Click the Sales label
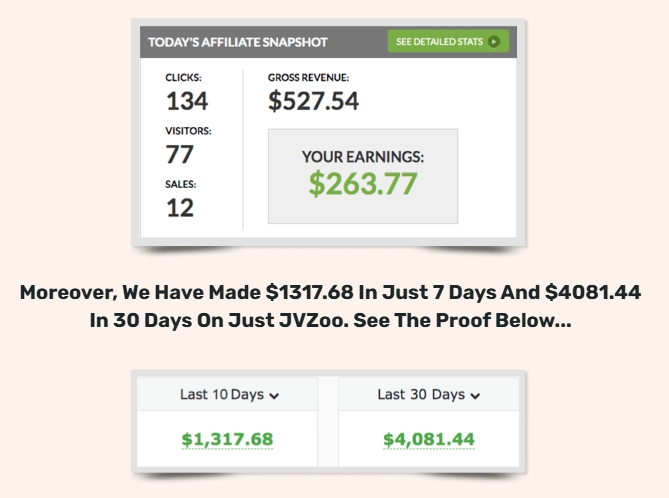The width and height of the screenshot is (669, 498). (x=180, y=184)
